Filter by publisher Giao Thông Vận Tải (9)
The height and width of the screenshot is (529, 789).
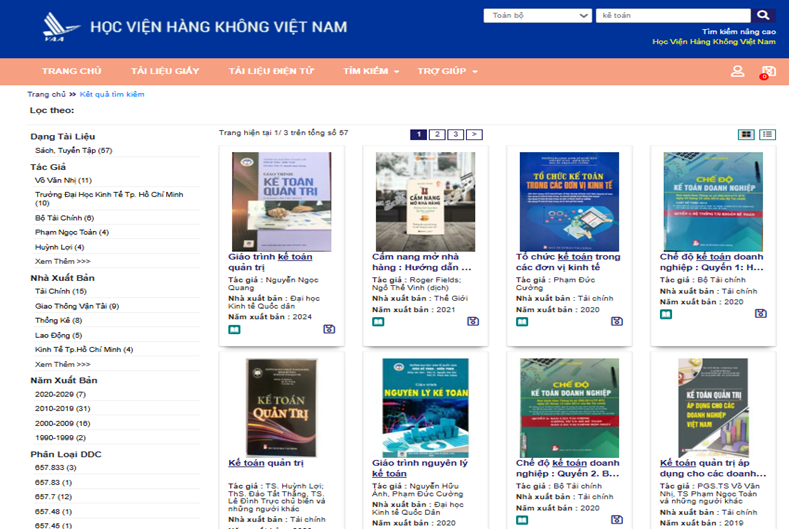click(x=77, y=306)
